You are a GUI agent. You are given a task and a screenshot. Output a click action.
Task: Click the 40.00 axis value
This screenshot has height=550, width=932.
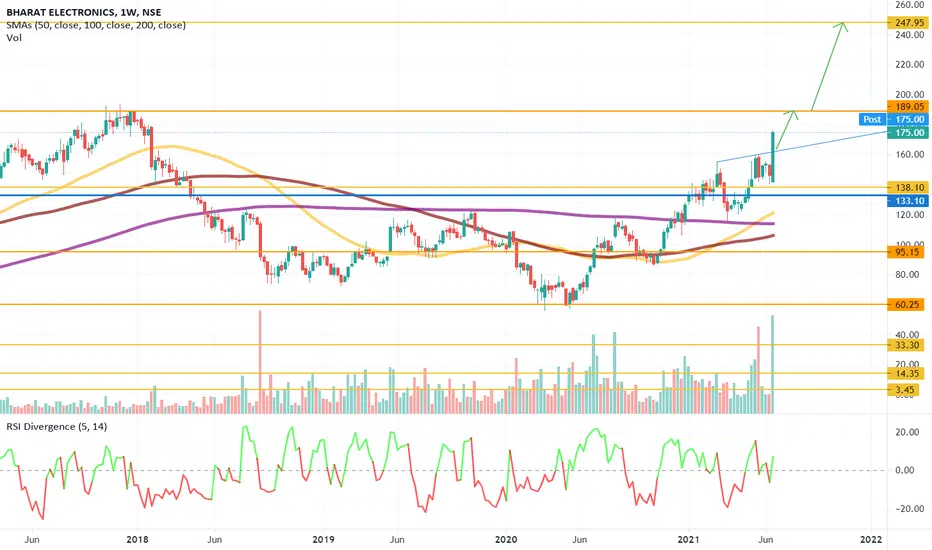click(x=908, y=334)
